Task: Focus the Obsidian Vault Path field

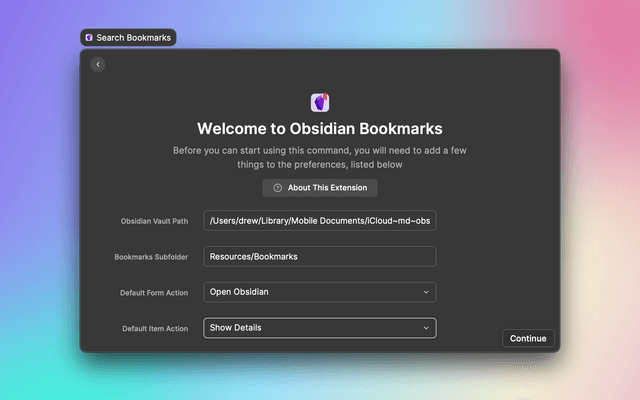Action: pos(320,221)
